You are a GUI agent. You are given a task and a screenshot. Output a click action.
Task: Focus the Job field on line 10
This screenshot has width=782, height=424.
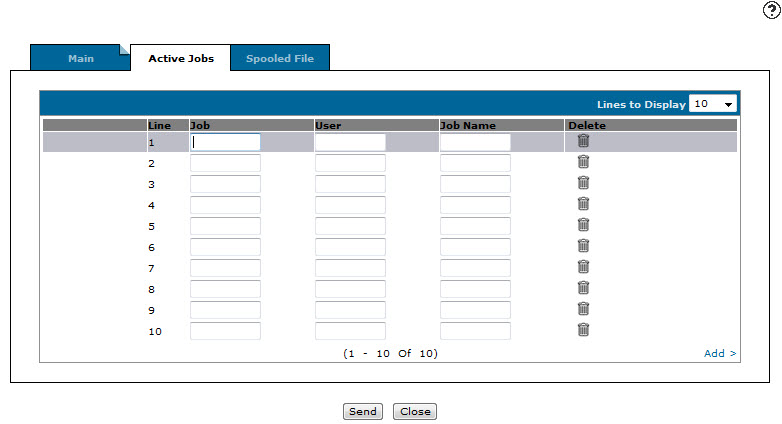click(225, 331)
